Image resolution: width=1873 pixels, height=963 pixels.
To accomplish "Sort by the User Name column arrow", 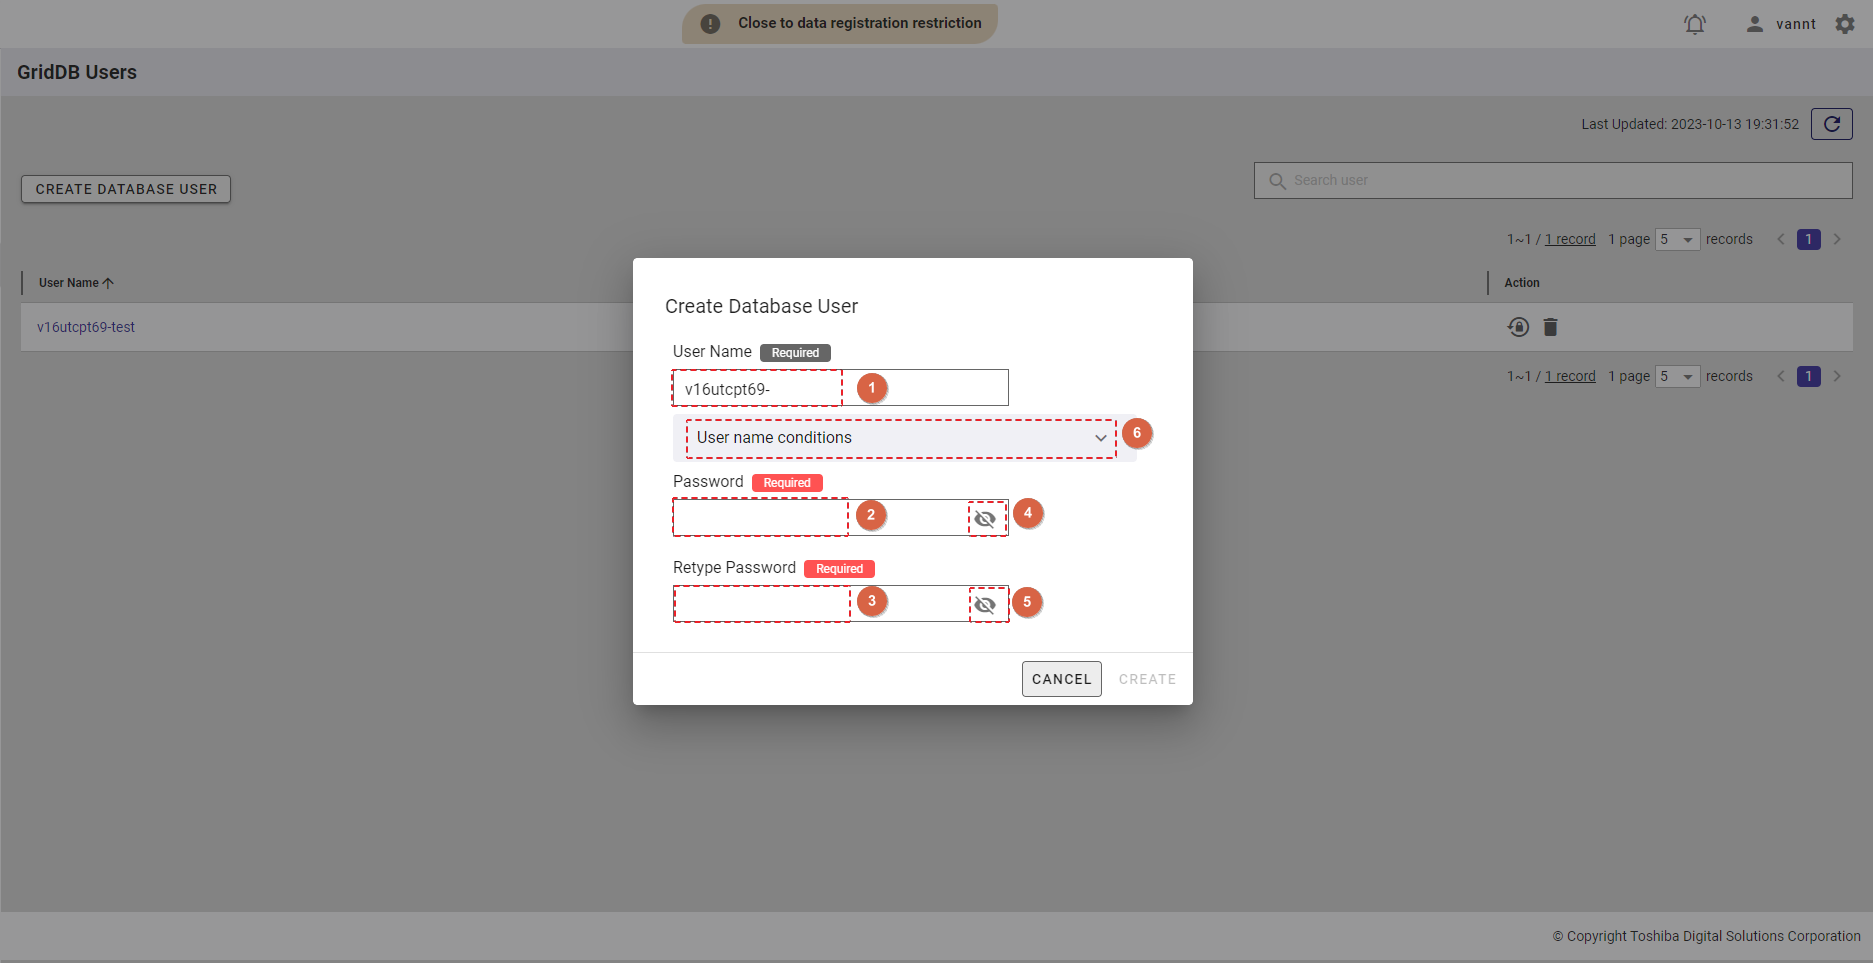I will [x=108, y=283].
